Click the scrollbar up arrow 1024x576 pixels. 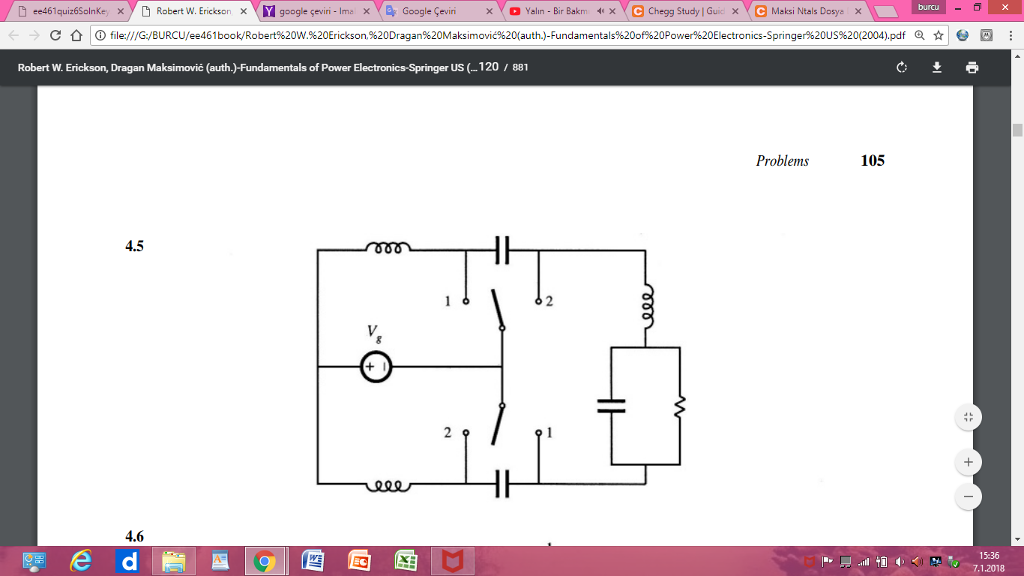[1017, 56]
